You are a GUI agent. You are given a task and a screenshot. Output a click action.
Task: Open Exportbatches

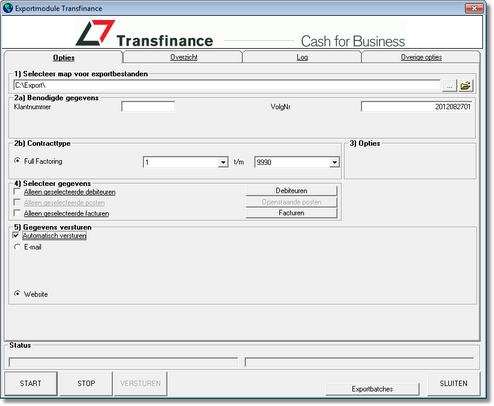pyautogui.click(x=372, y=389)
